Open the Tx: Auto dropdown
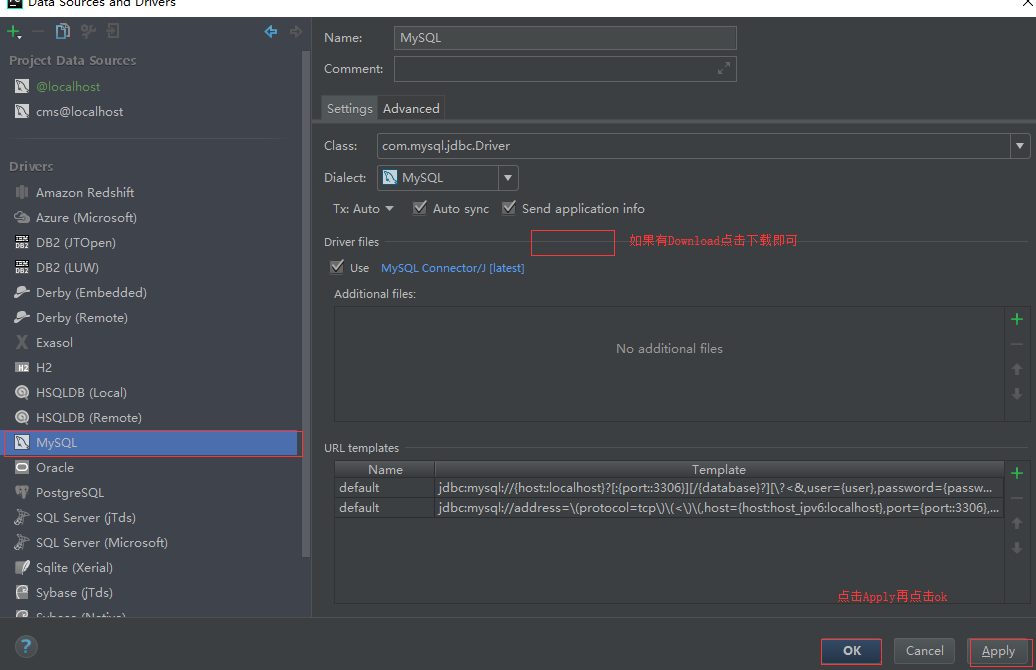The height and width of the screenshot is (670, 1036). coord(363,209)
